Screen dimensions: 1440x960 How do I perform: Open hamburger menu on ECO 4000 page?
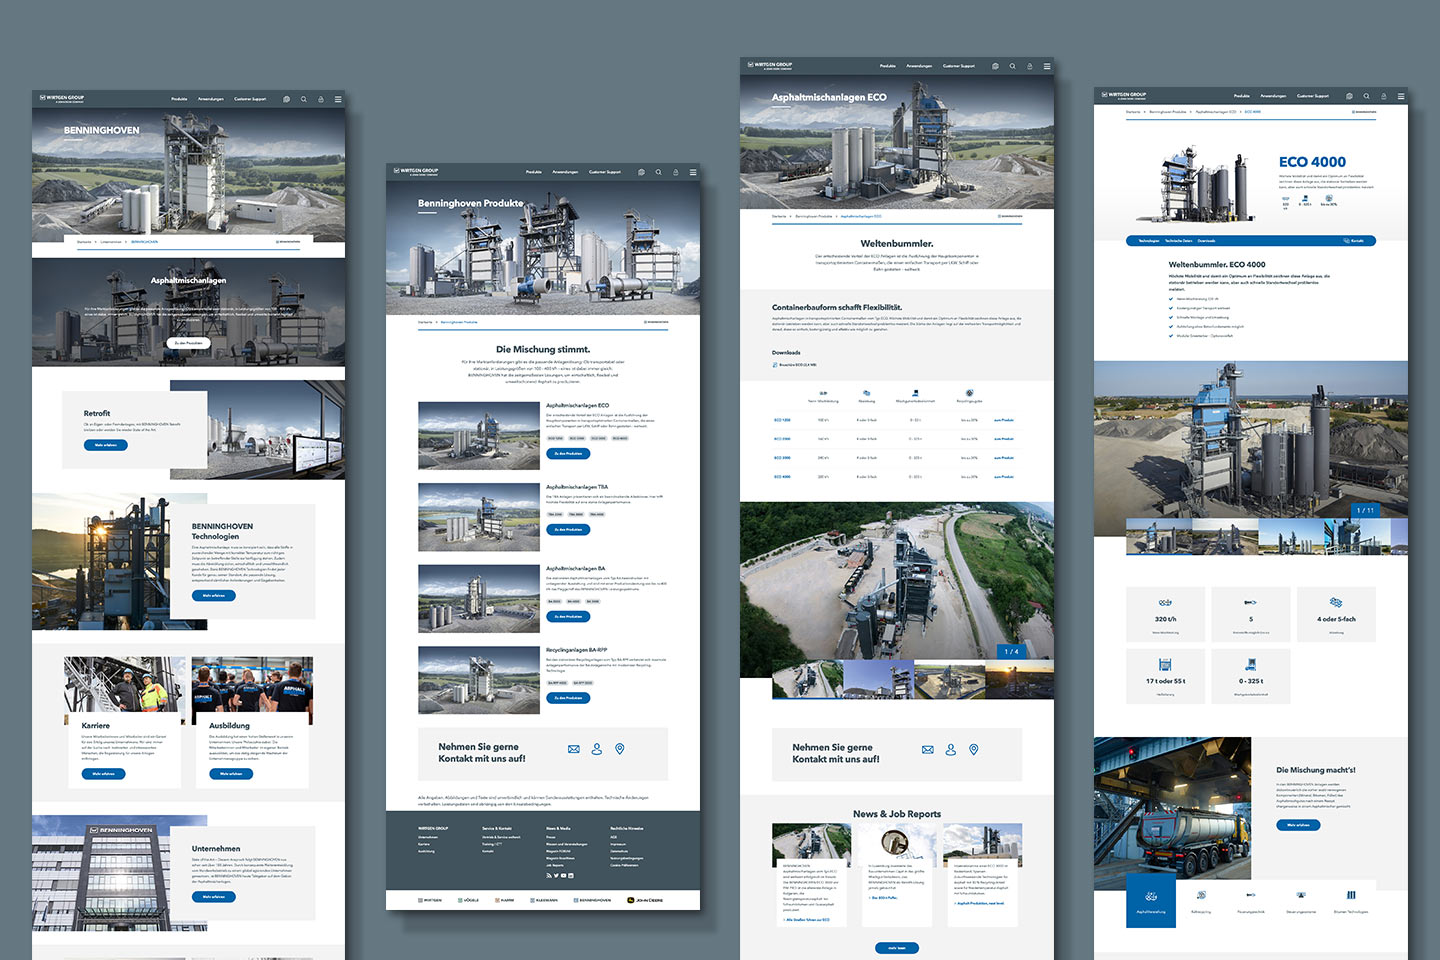[x=1401, y=96]
